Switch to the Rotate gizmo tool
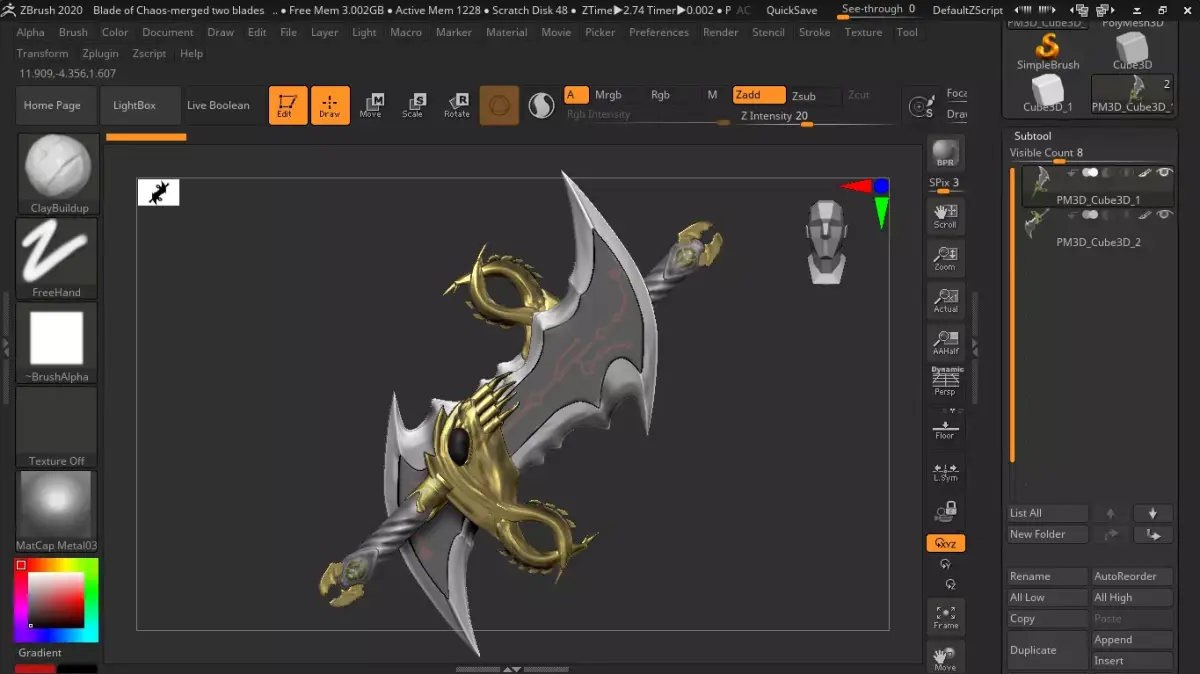 click(456, 105)
